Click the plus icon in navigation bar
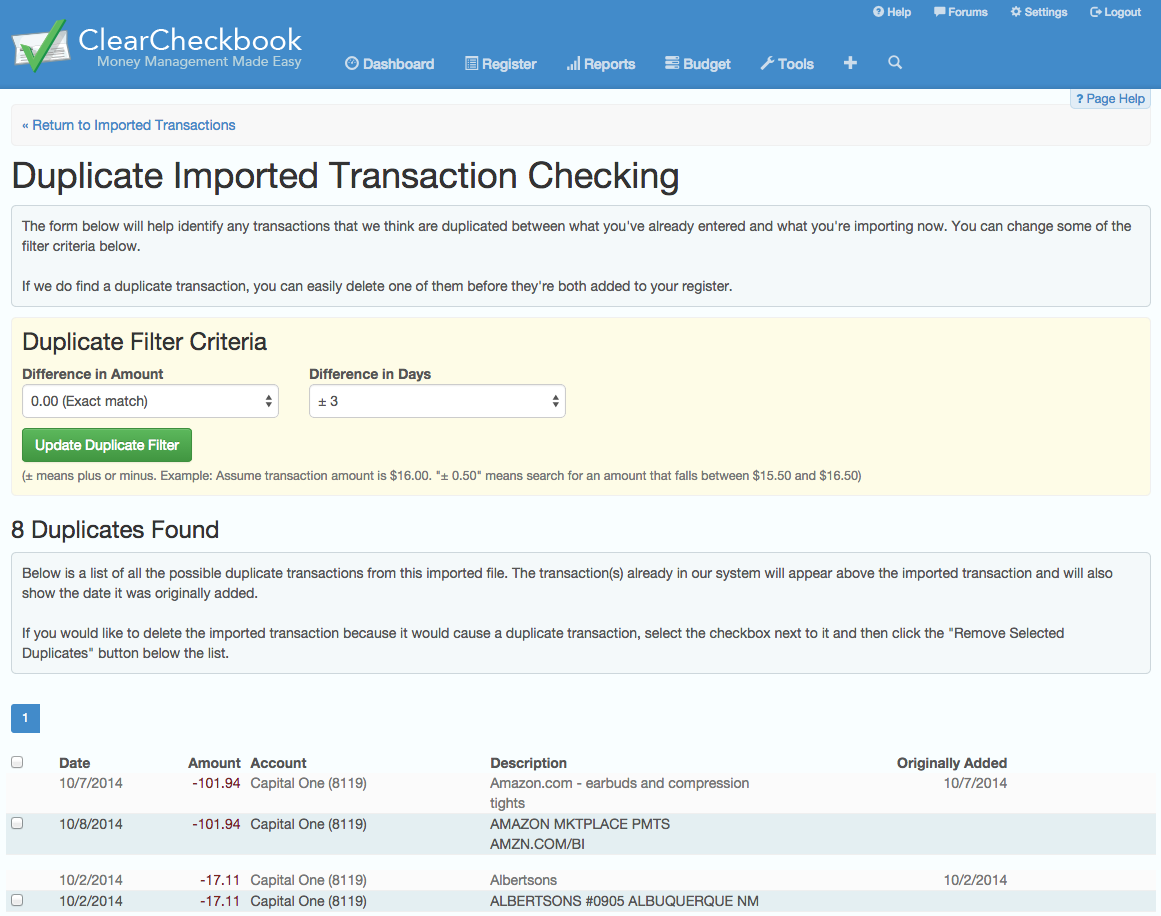 tap(850, 63)
